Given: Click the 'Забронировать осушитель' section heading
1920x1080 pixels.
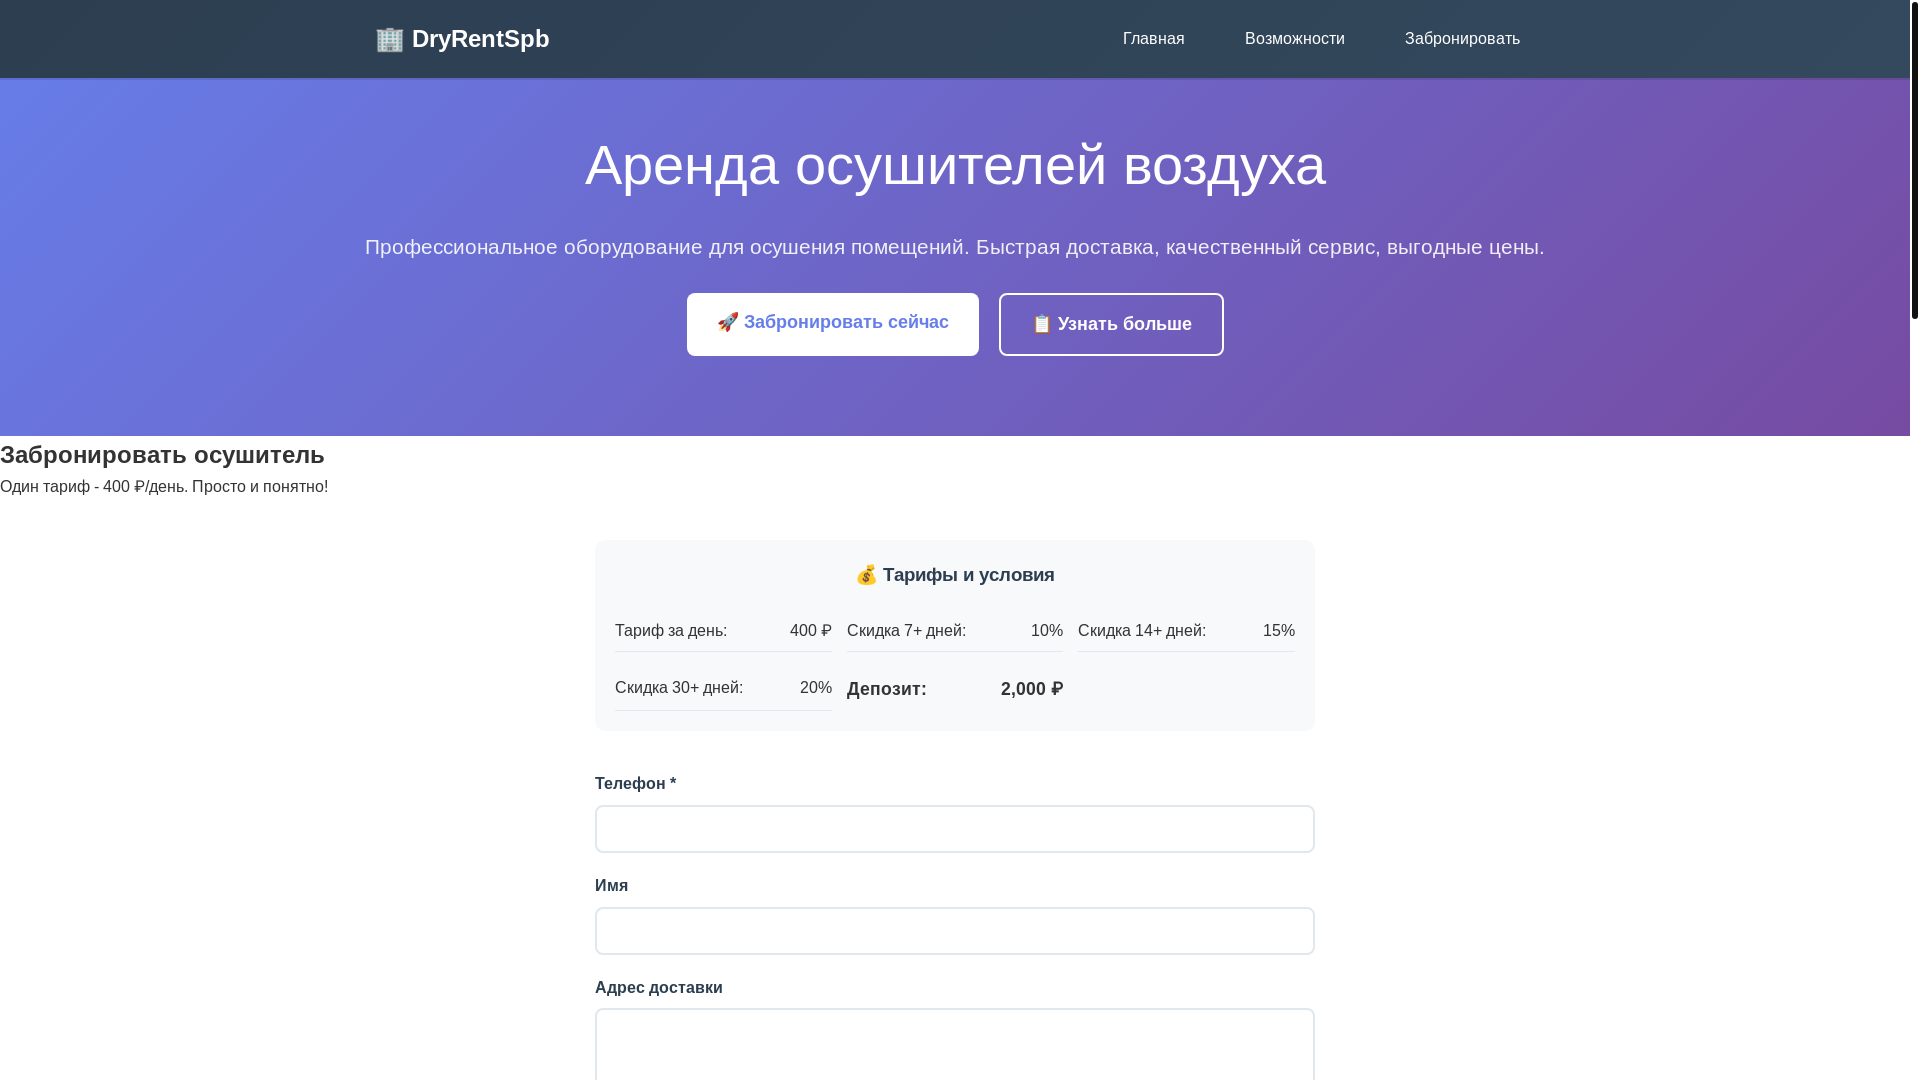Looking at the screenshot, I should (x=162, y=455).
